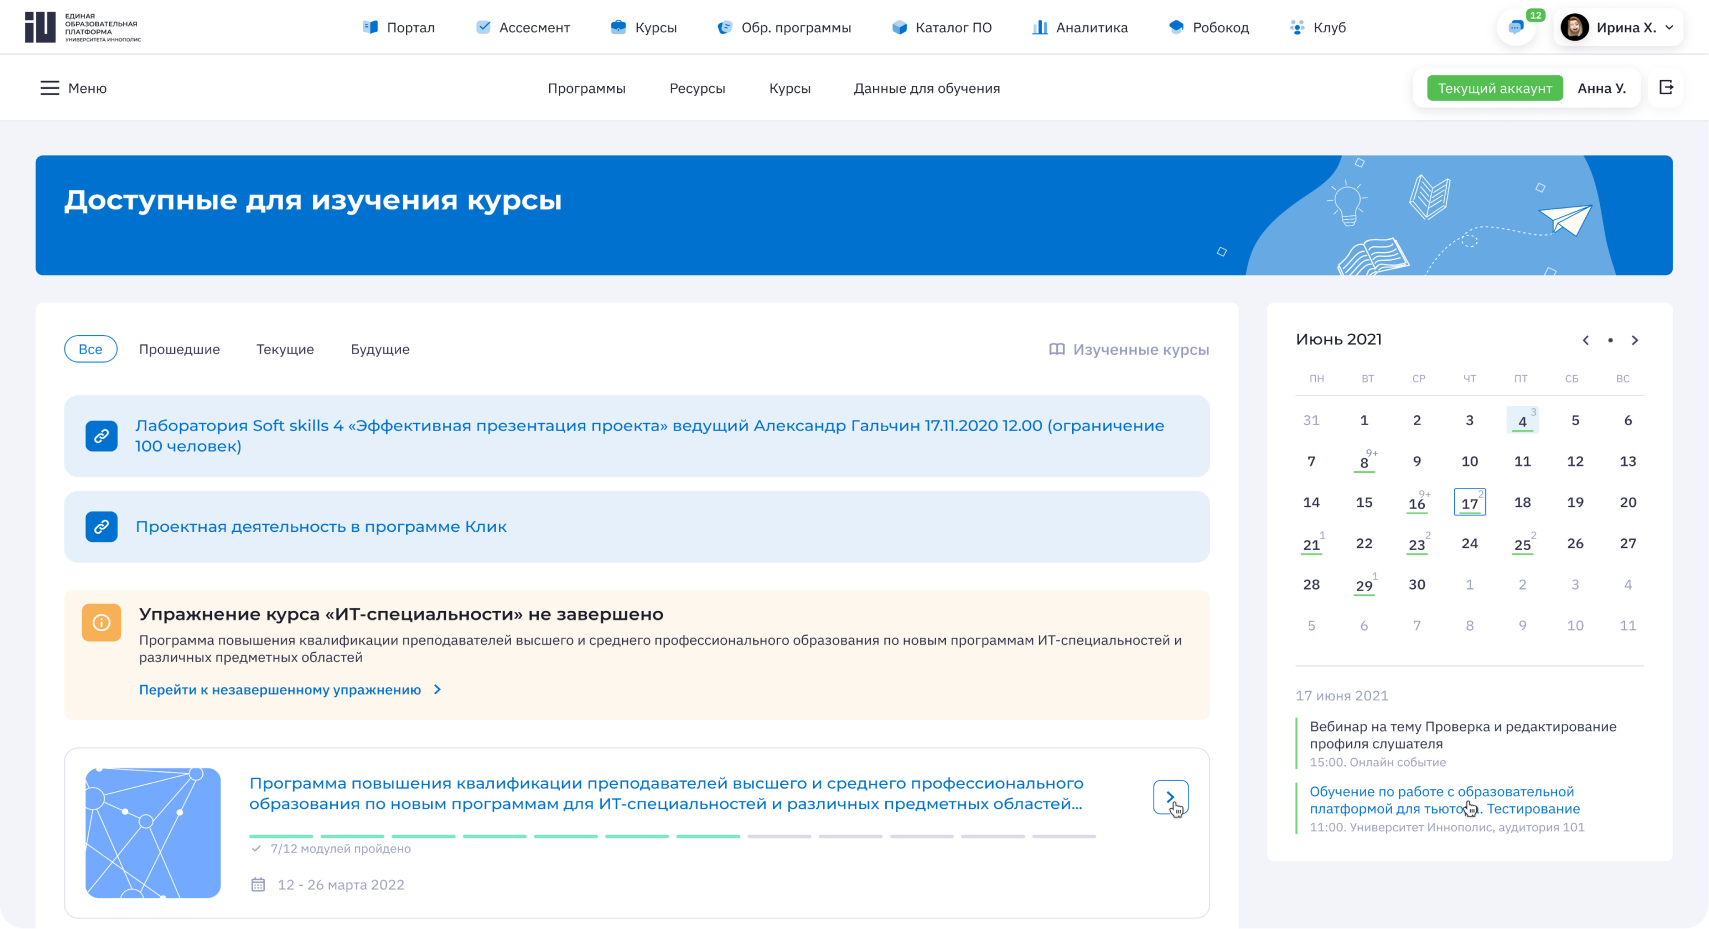
Task: Select June 30 in the calendar
Action: coord(1417,584)
